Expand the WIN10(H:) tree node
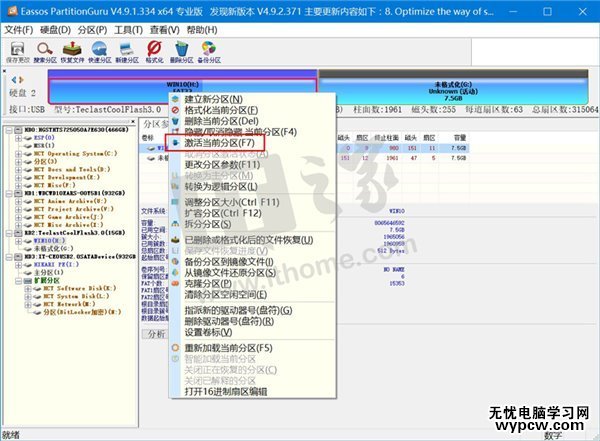The image size is (600, 441). pos(18,241)
